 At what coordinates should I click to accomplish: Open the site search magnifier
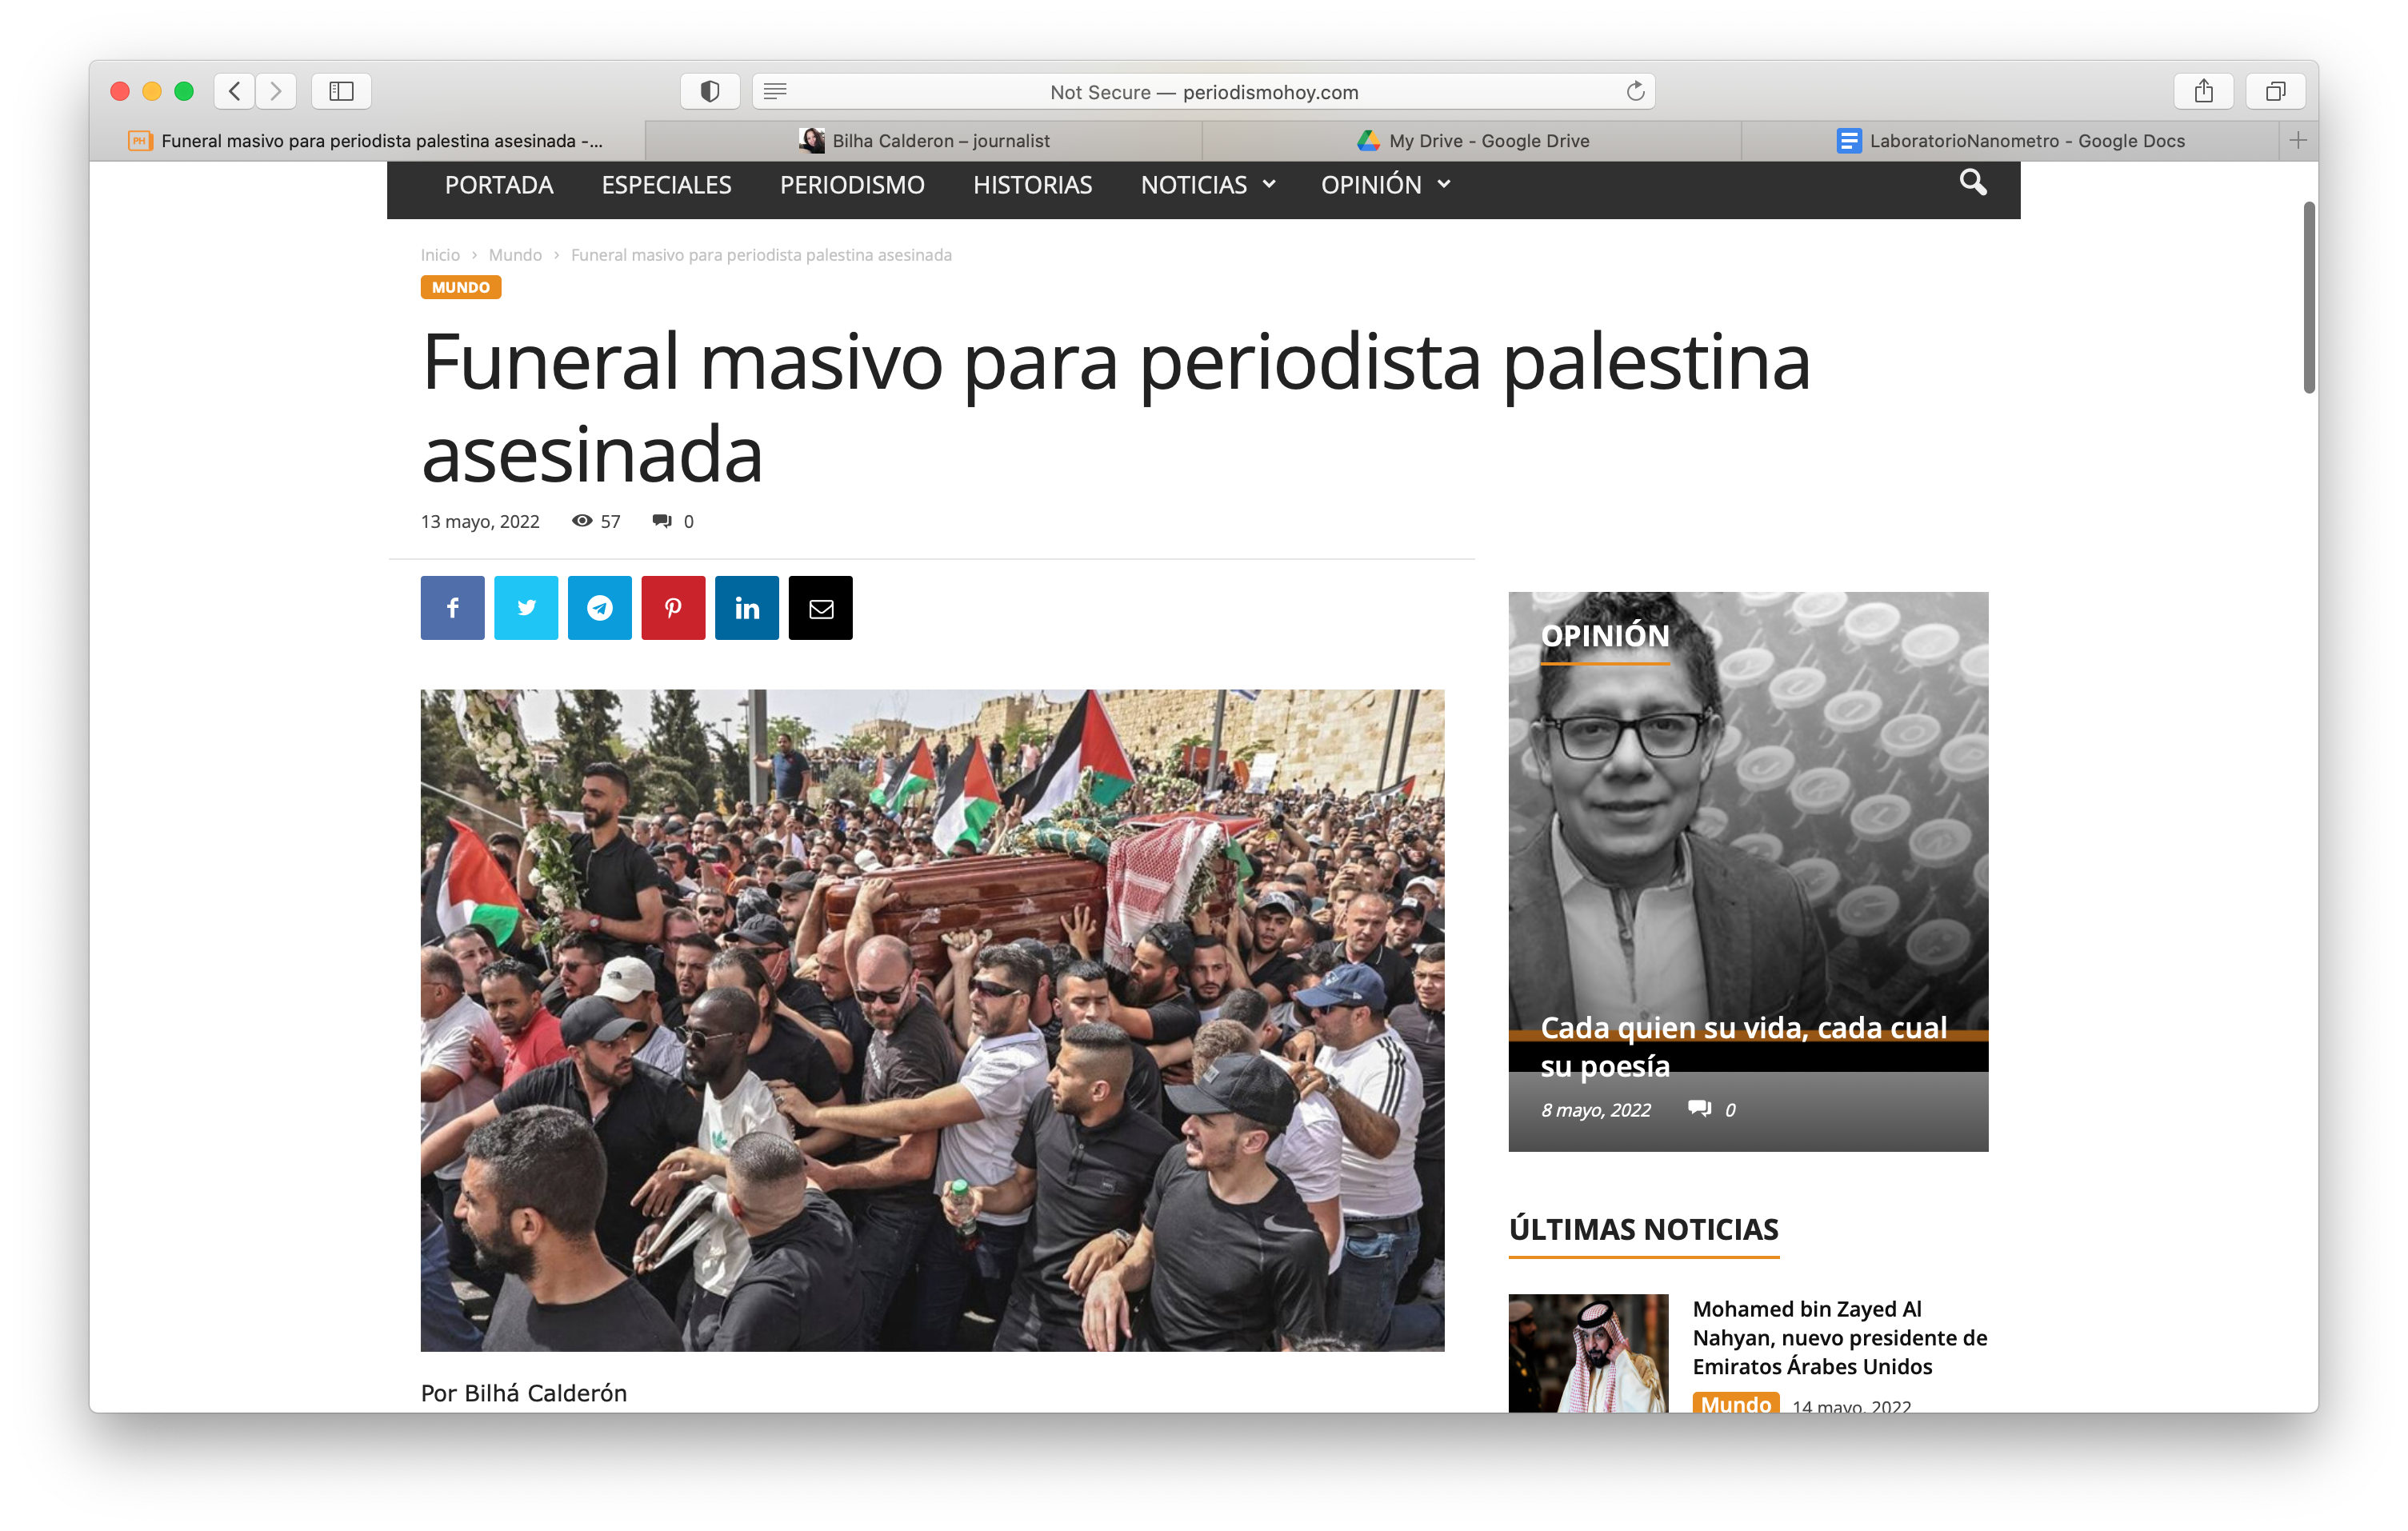[x=1972, y=183]
